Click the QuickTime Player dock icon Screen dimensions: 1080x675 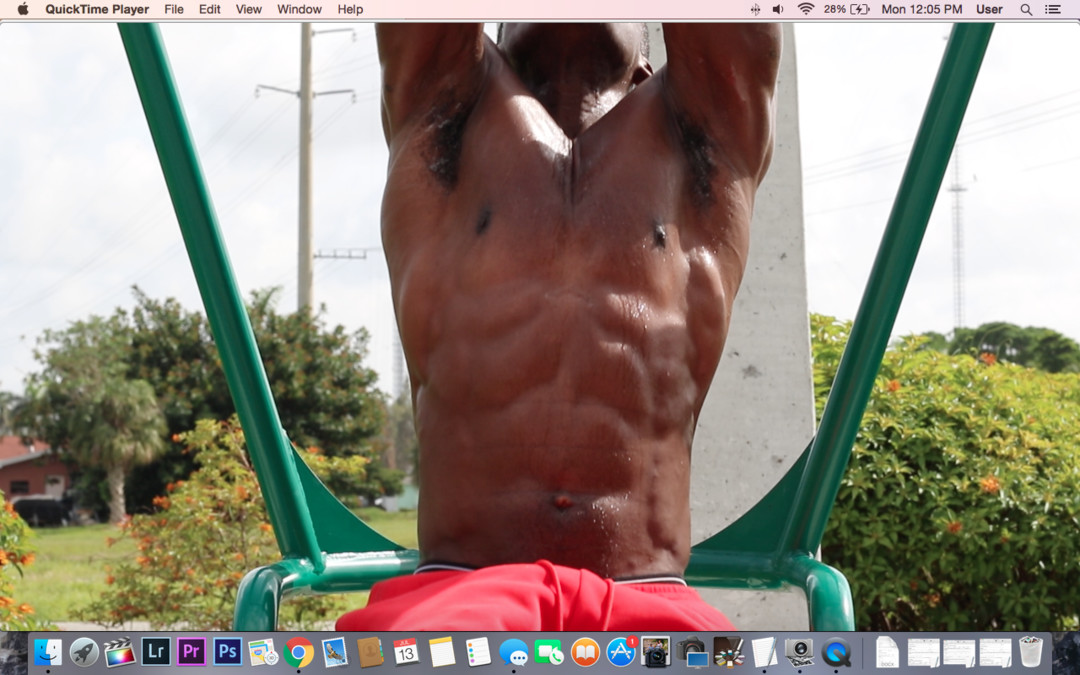click(836, 652)
